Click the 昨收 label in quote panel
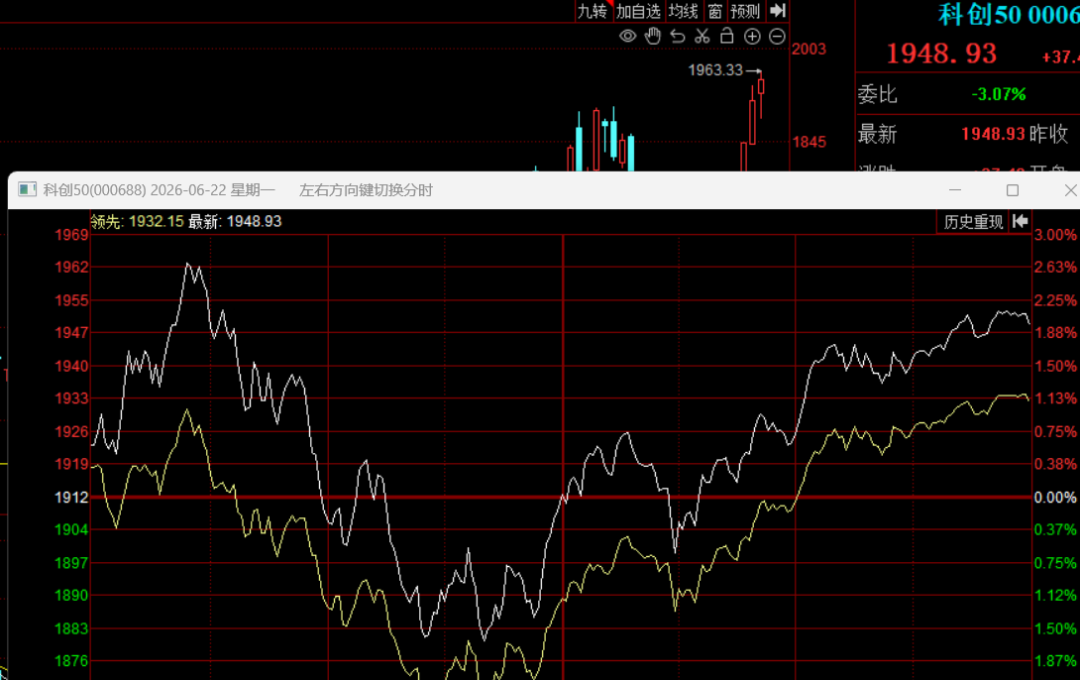 point(1049,134)
